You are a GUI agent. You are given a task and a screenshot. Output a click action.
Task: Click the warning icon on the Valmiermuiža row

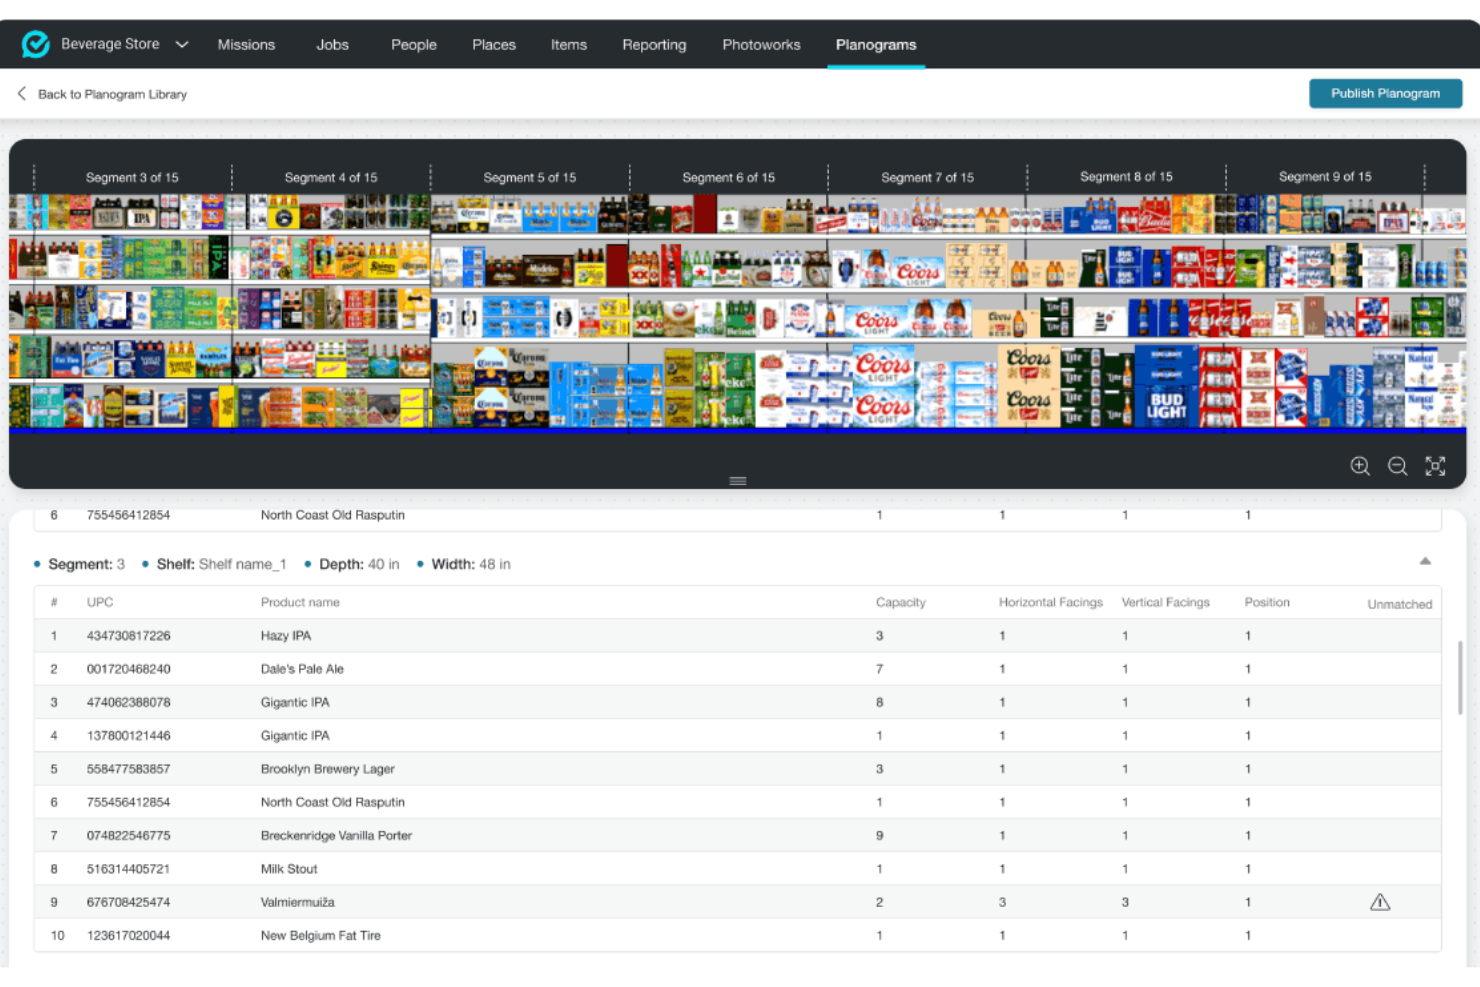1380,901
